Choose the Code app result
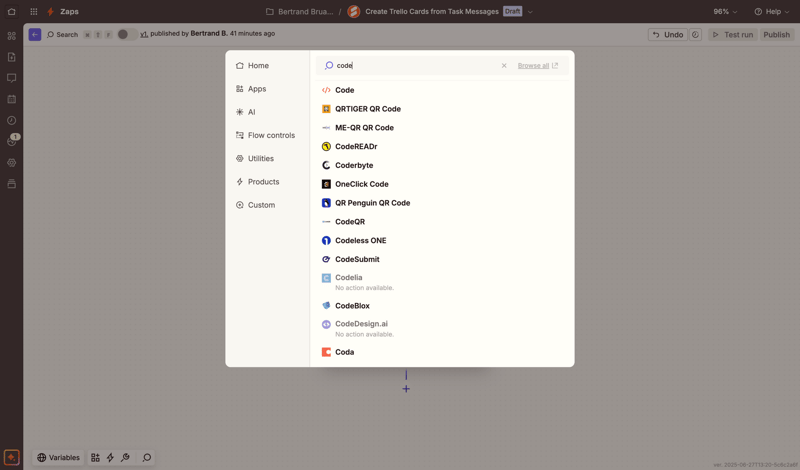The width and height of the screenshot is (800, 470). point(442,90)
